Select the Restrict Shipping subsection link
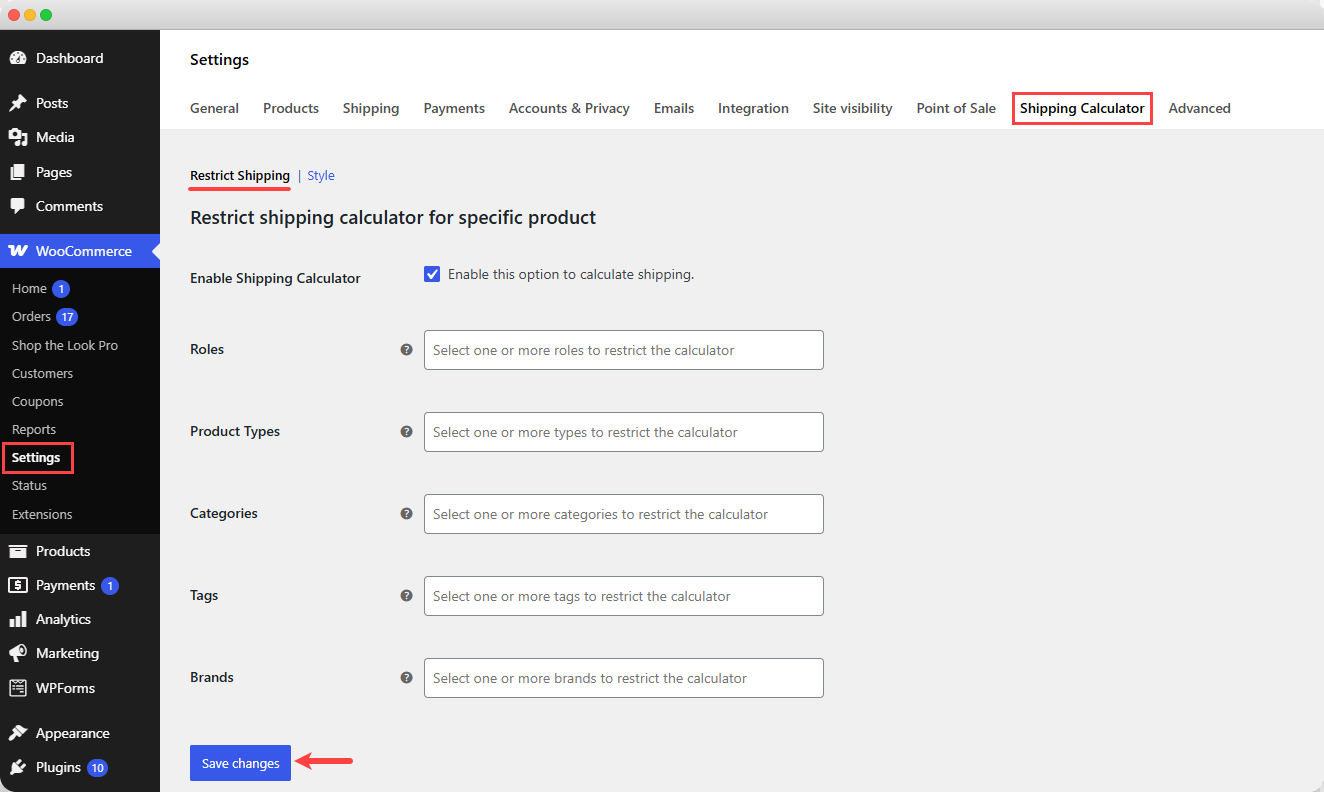The height and width of the screenshot is (792, 1324). click(240, 175)
